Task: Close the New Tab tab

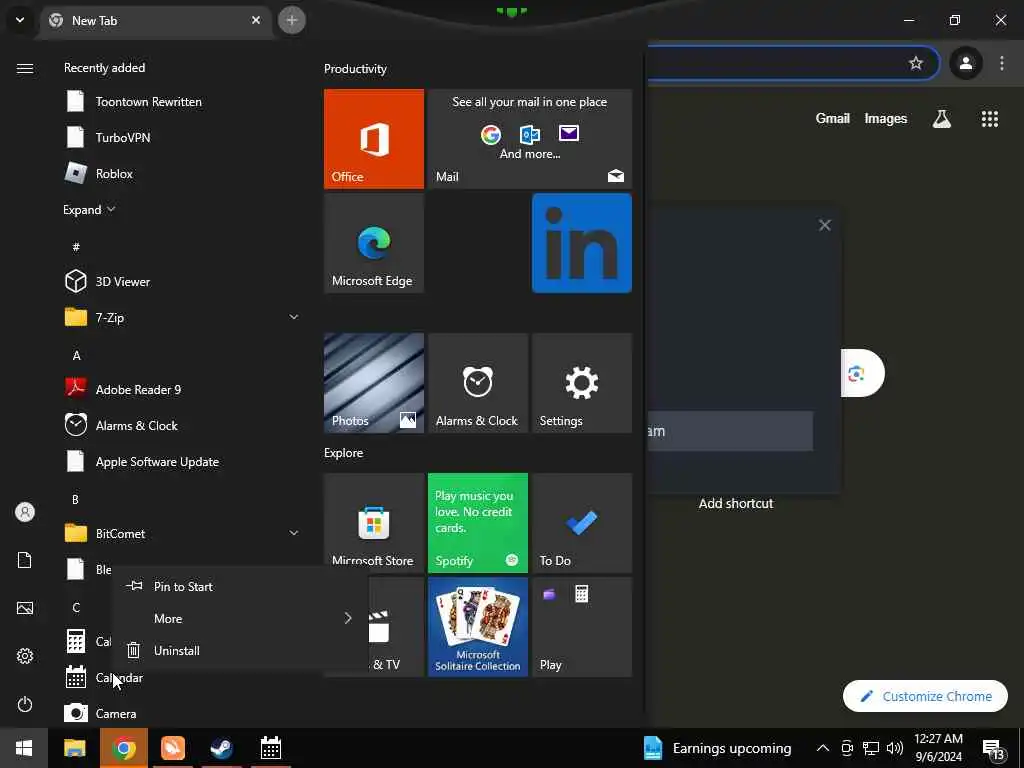Action: [x=256, y=20]
